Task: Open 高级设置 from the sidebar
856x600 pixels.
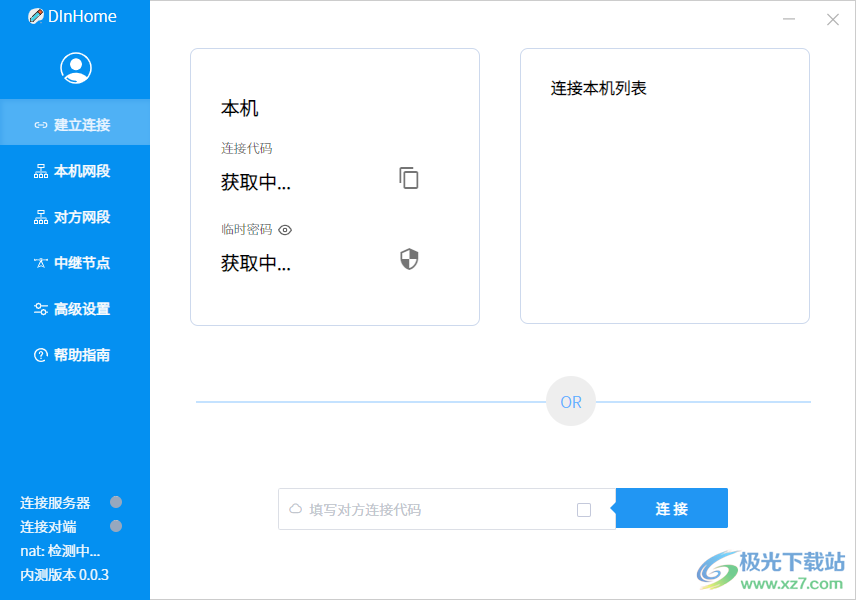Action: coord(75,309)
